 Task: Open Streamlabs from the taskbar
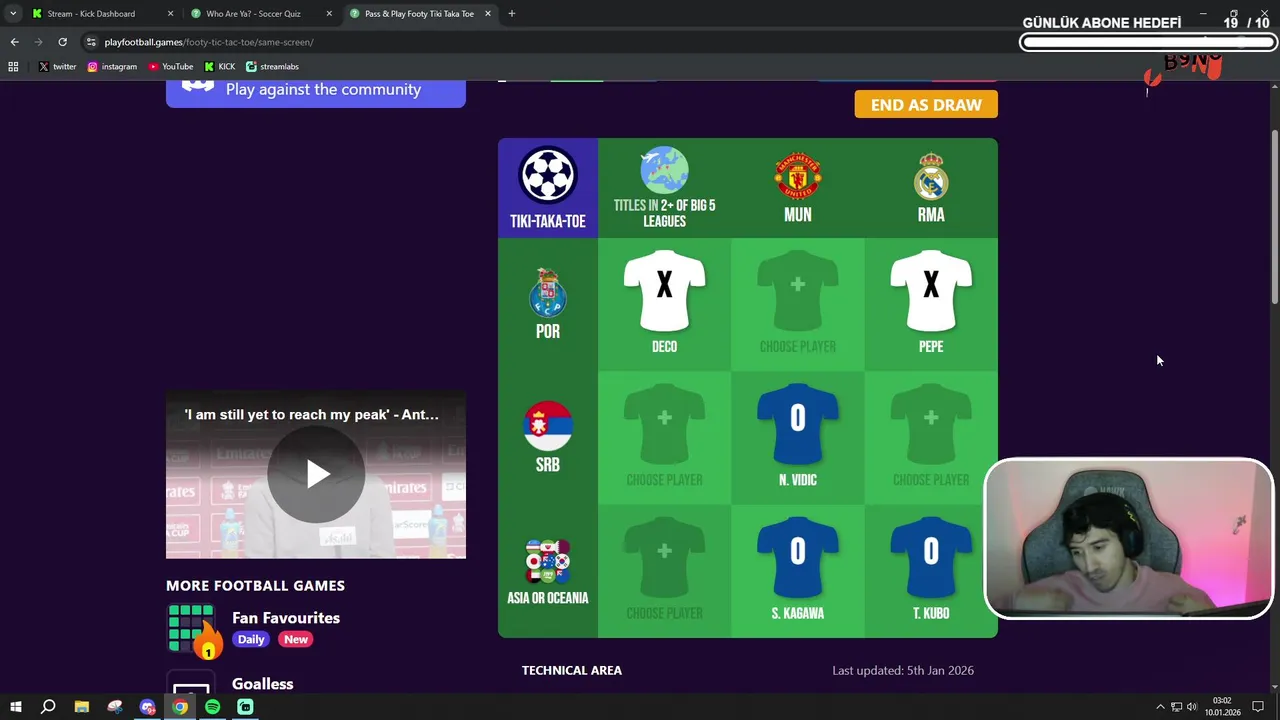pyautogui.click(x=246, y=707)
